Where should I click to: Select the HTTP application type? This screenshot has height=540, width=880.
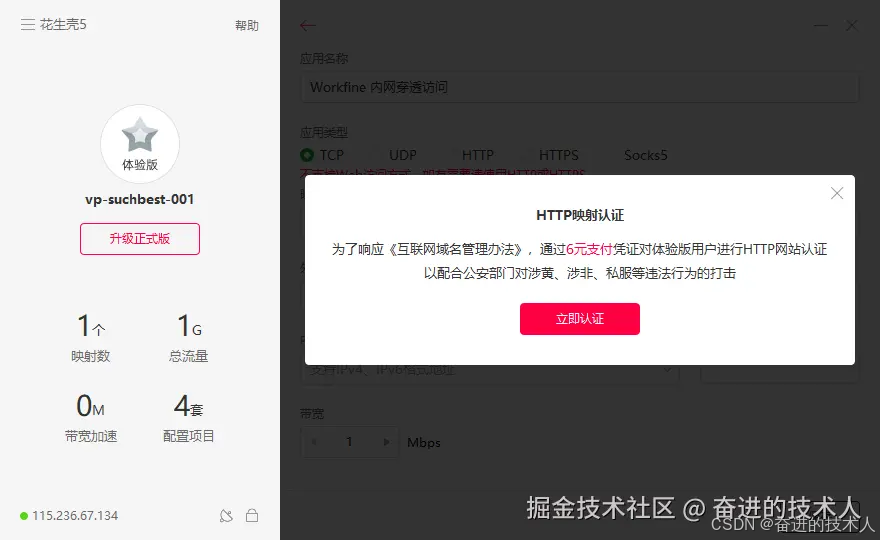478,155
